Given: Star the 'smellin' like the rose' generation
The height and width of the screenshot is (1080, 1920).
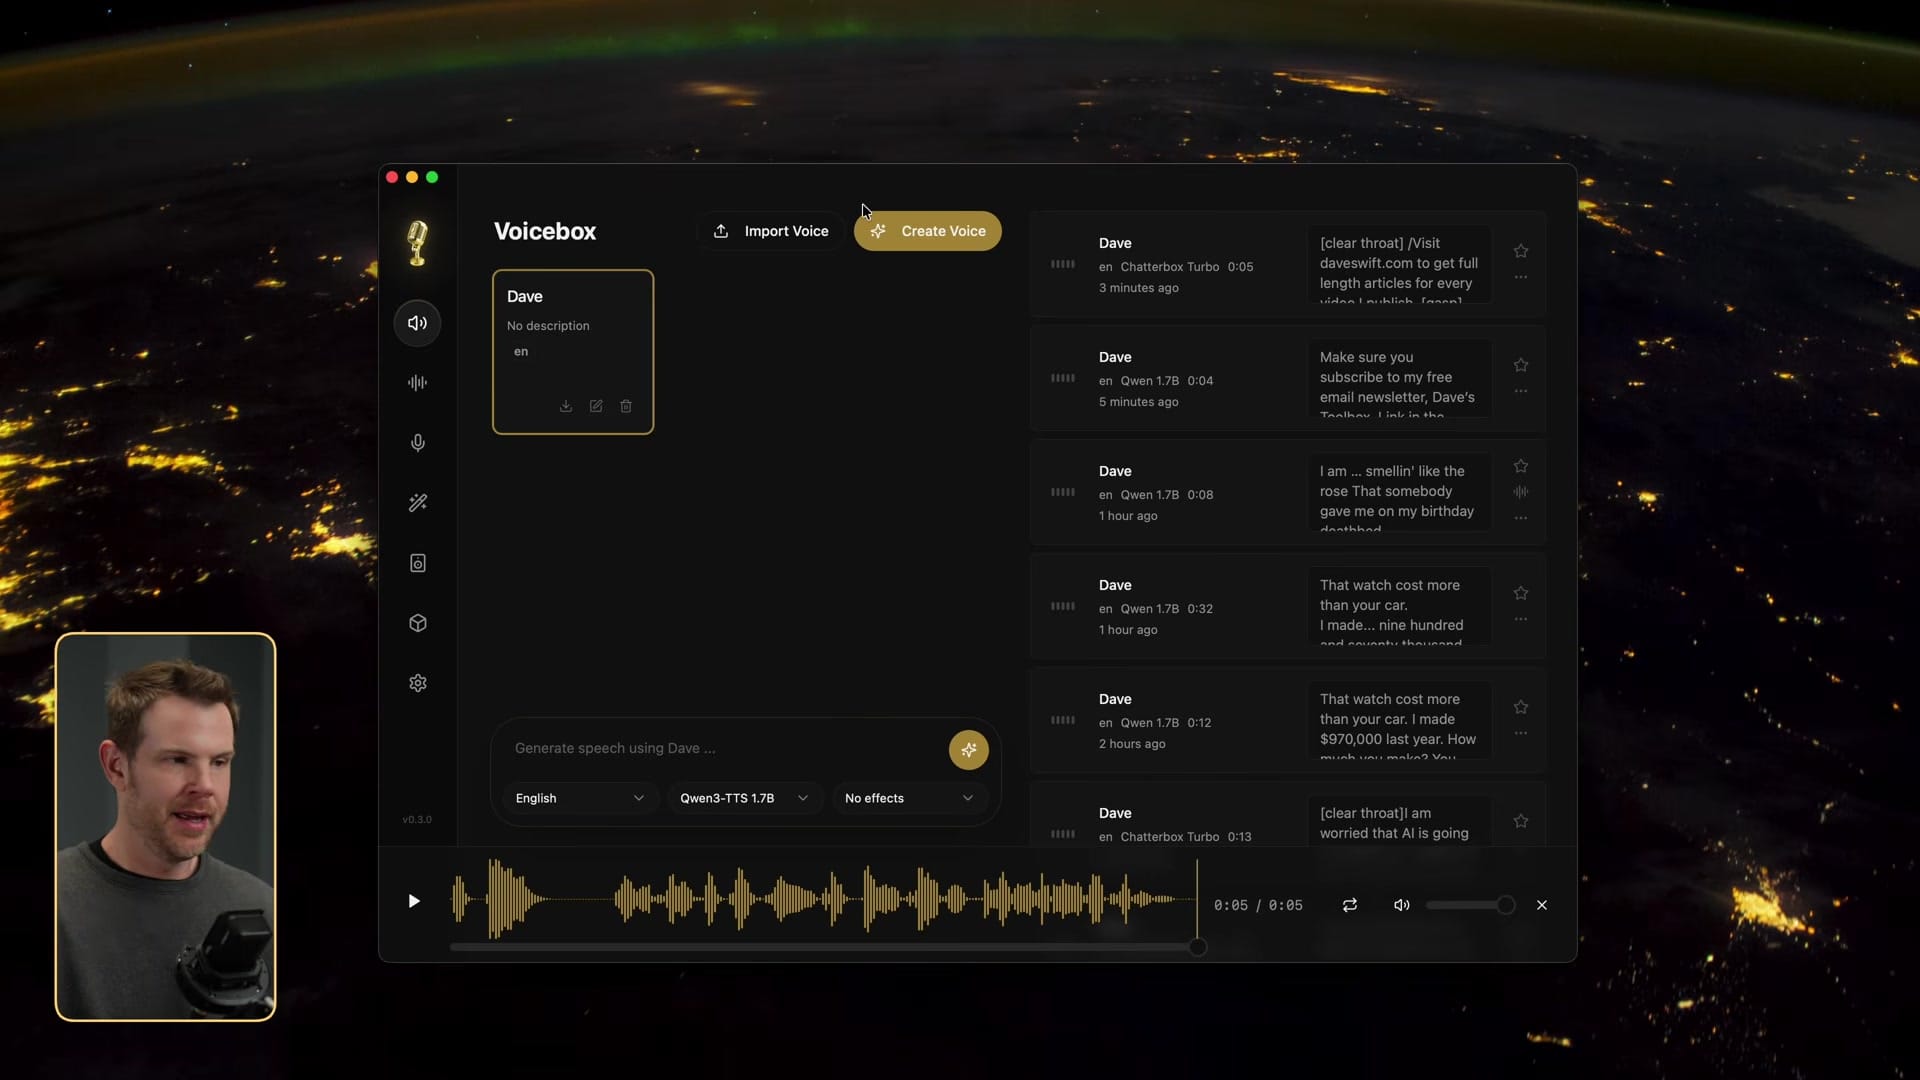Looking at the screenshot, I should point(1520,466).
